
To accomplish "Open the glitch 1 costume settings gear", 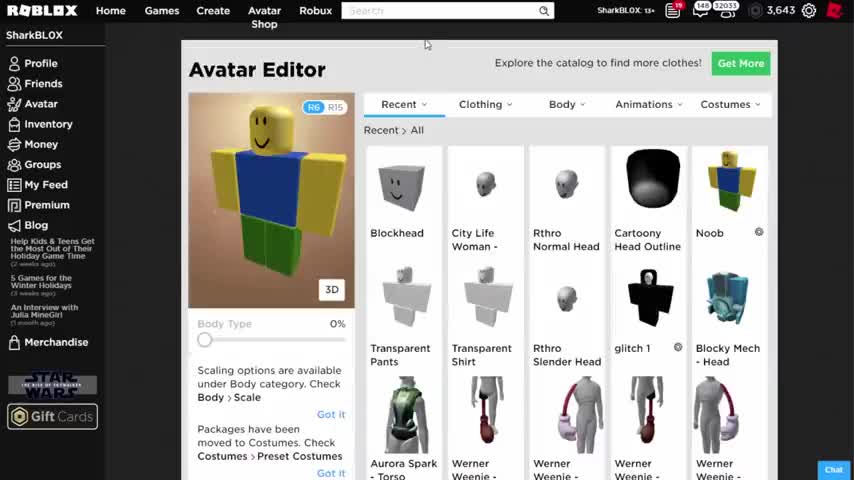I will point(678,347).
